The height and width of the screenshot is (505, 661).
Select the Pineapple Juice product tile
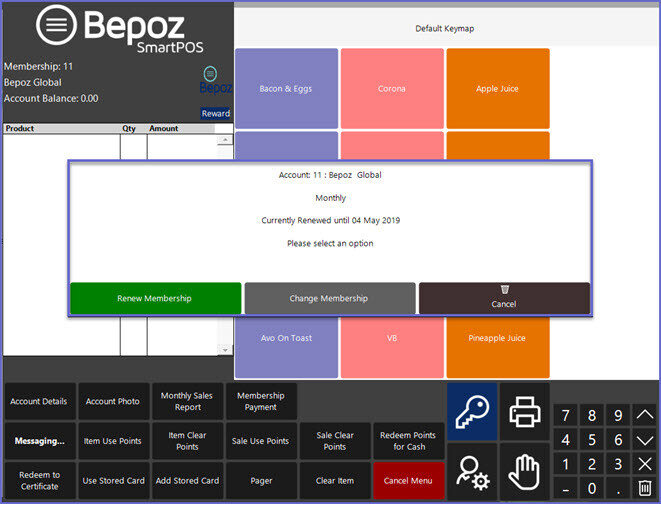tap(498, 347)
